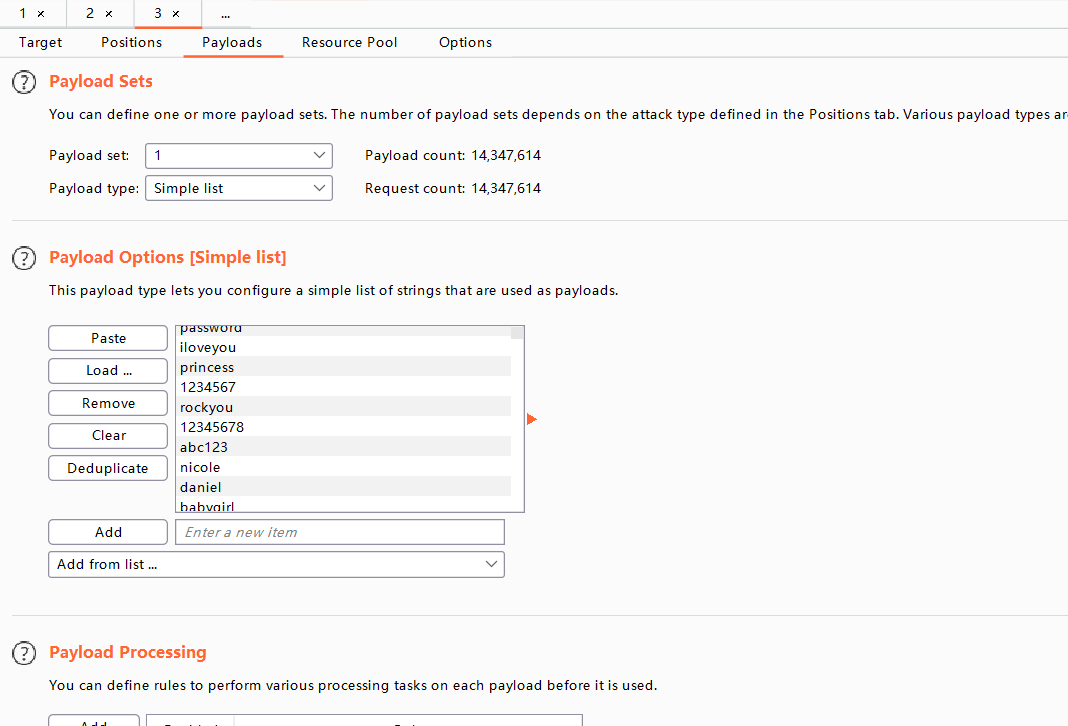Viewport: 1068px width, 726px height.
Task: Open the Payload type dropdown
Action: tap(239, 188)
